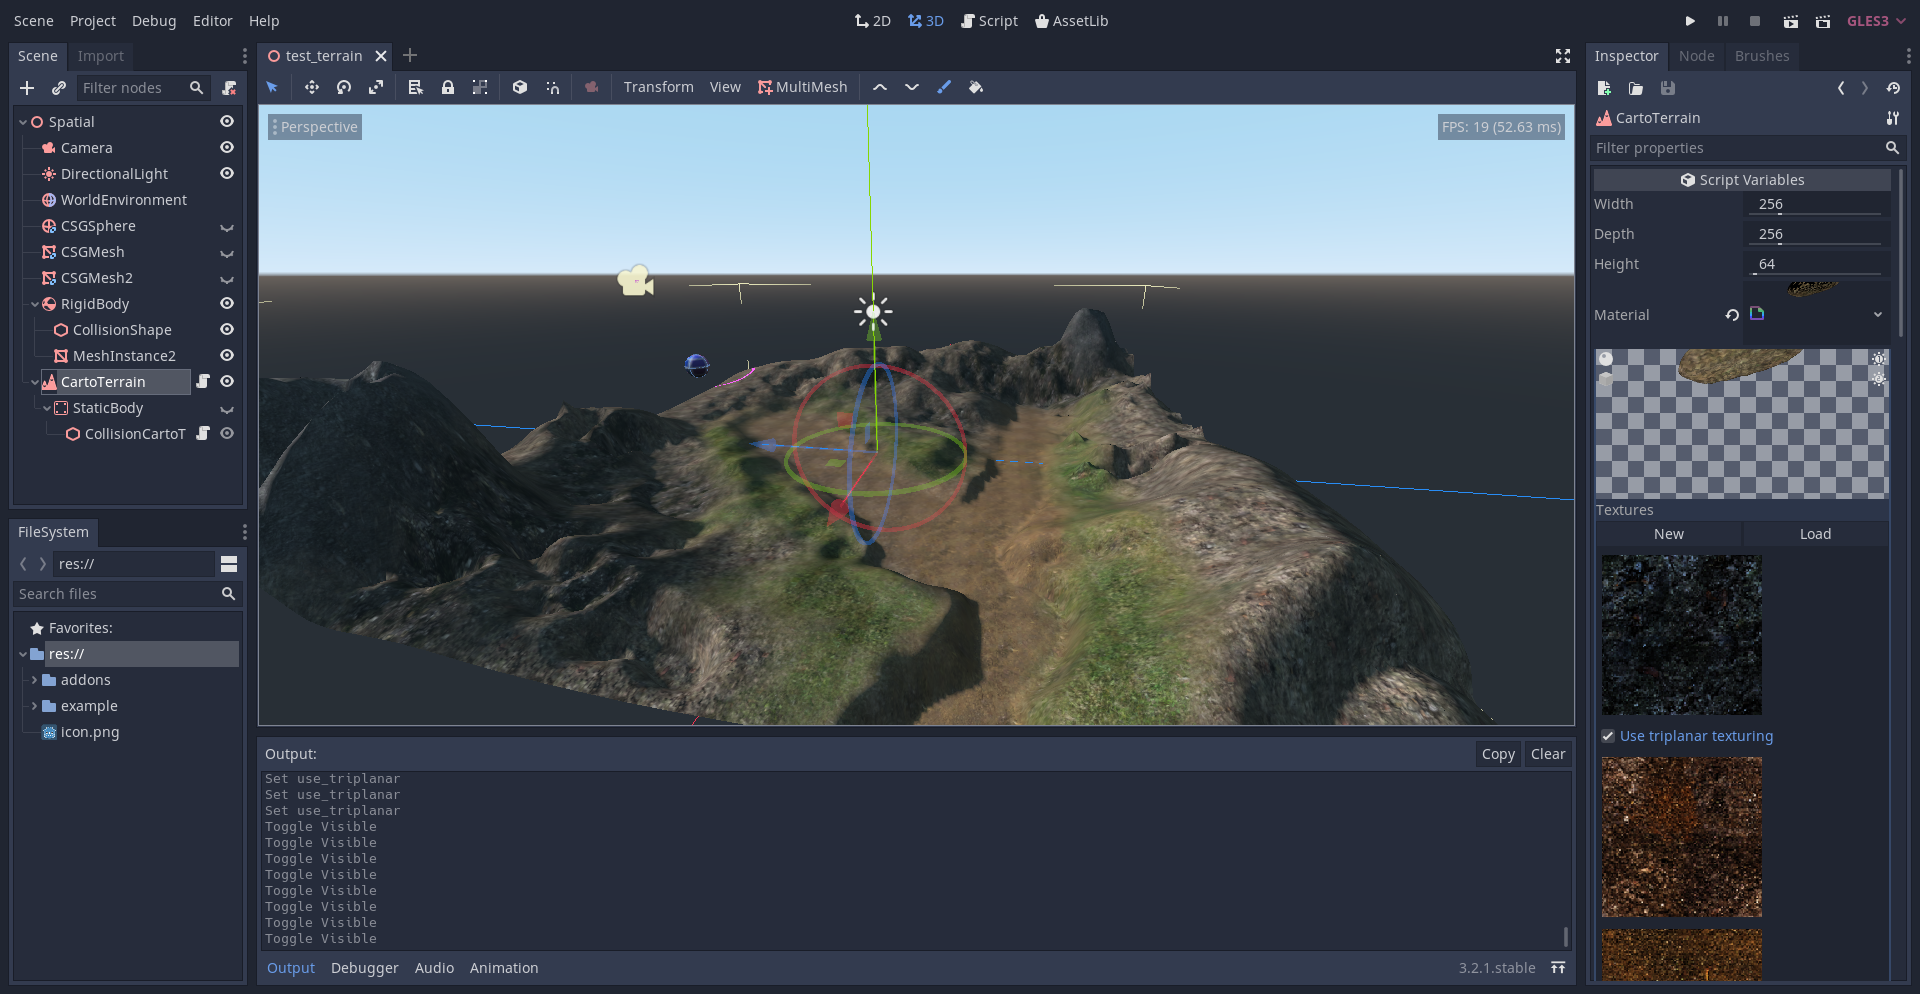This screenshot has width=1920, height=994.
Task: Load a terrain texture
Action: click(x=1815, y=534)
